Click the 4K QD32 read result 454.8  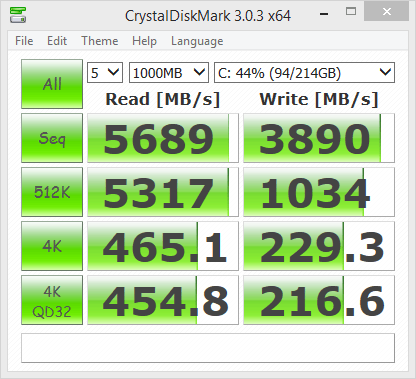point(163,300)
